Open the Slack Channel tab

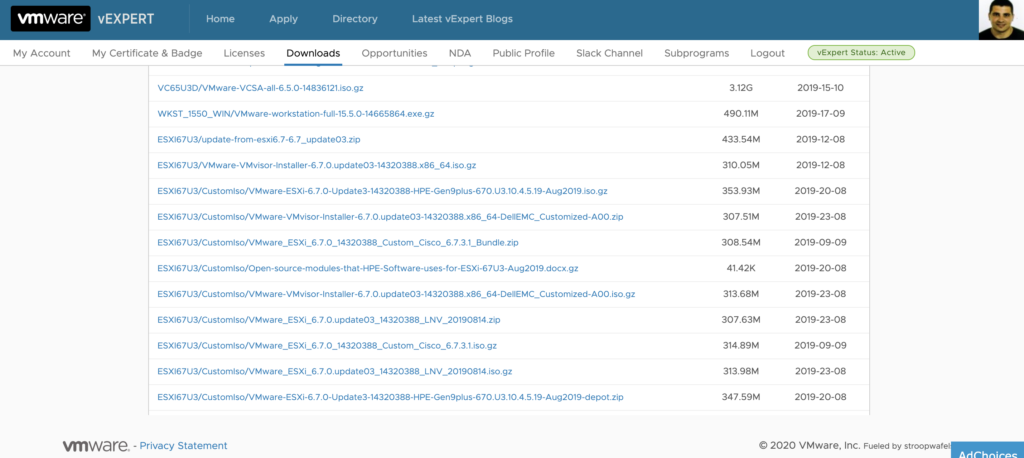[609, 53]
